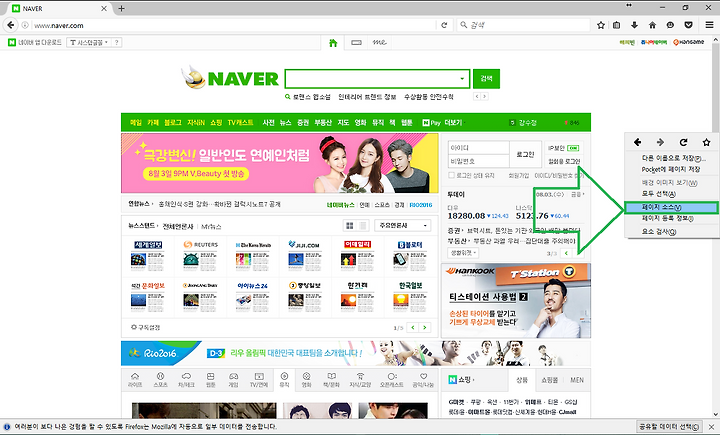This screenshot has height=435, width=720.
Task: Choose Pocket에 페이지 저장 in the context menu
Action: click(x=671, y=169)
